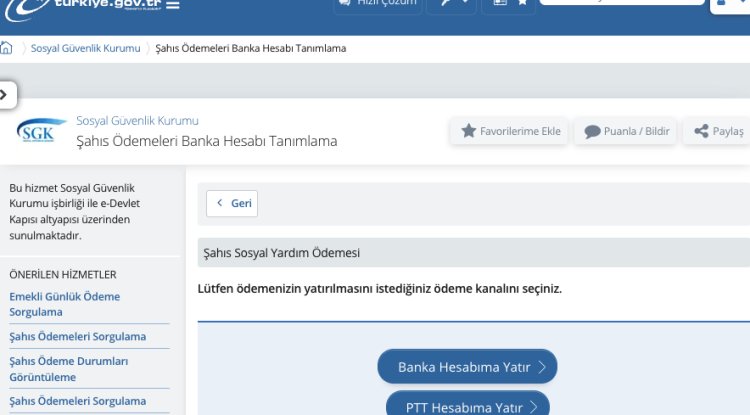Choose PTT Hesabıma Yatır payment channel
This screenshot has height=415, width=750.
coord(468,405)
